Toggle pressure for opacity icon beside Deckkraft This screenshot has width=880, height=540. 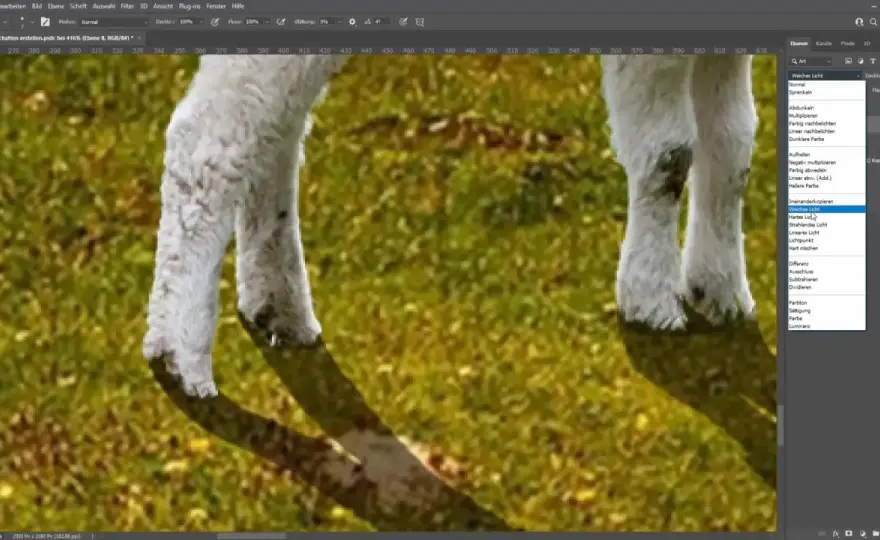coord(215,22)
